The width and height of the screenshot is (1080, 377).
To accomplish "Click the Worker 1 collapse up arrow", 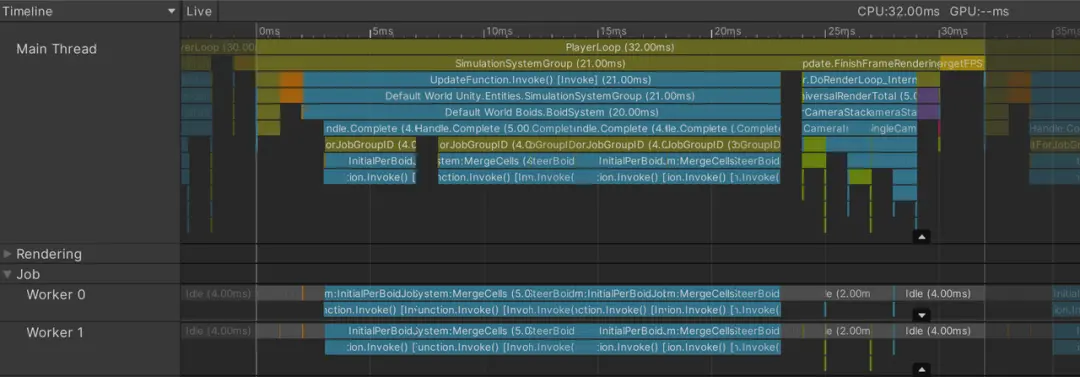I will [922, 369].
